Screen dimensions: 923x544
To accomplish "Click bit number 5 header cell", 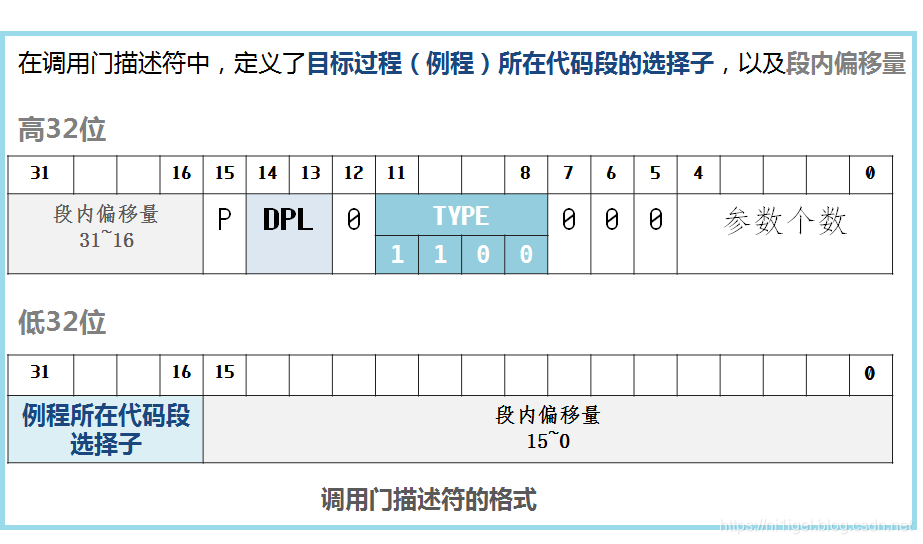I will pyautogui.click(x=655, y=174).
